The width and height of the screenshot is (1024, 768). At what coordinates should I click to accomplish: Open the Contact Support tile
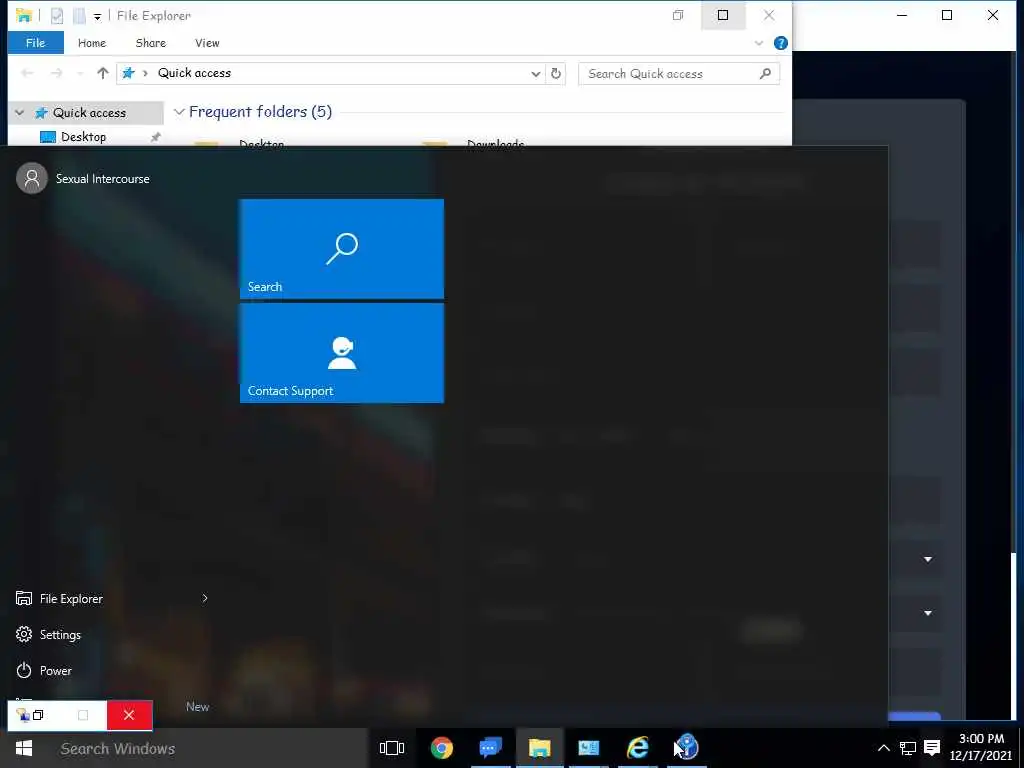pos(342,353)
